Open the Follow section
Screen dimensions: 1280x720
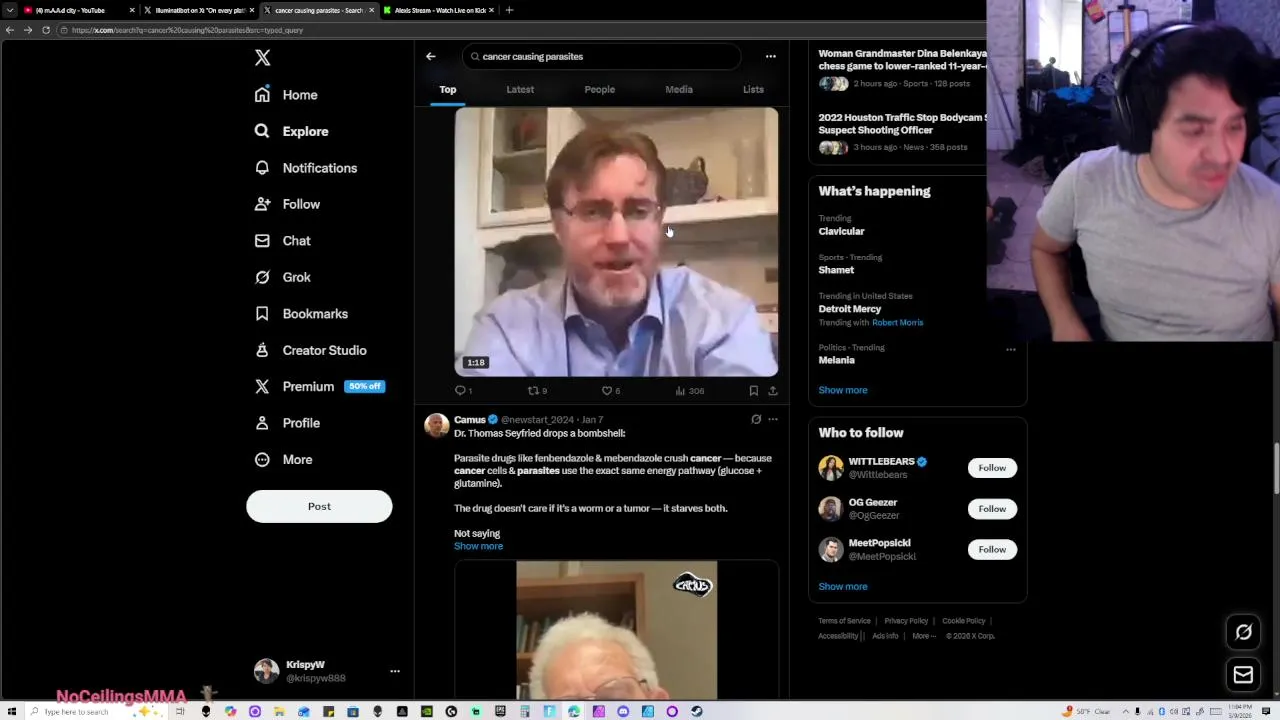click(x=287, y=204)
